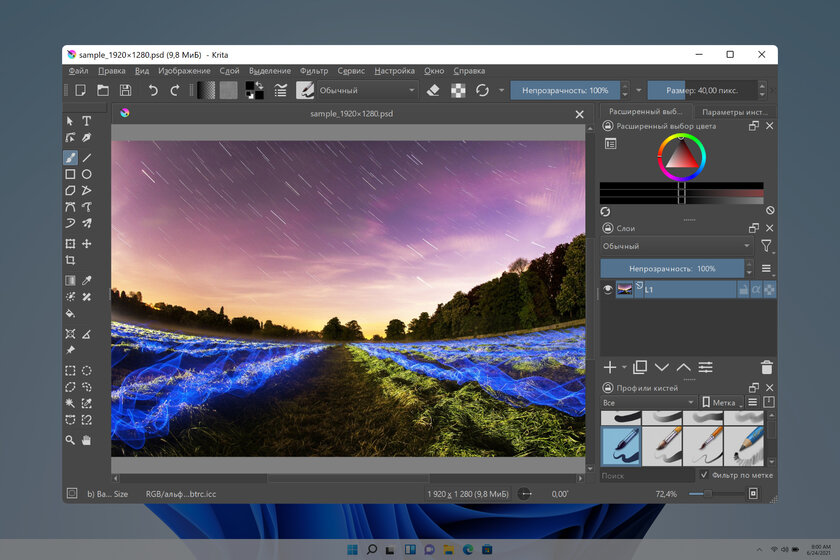Switch to the Параметры инст... tab
This screenshot has height=560, width=840.
(734, 112)
